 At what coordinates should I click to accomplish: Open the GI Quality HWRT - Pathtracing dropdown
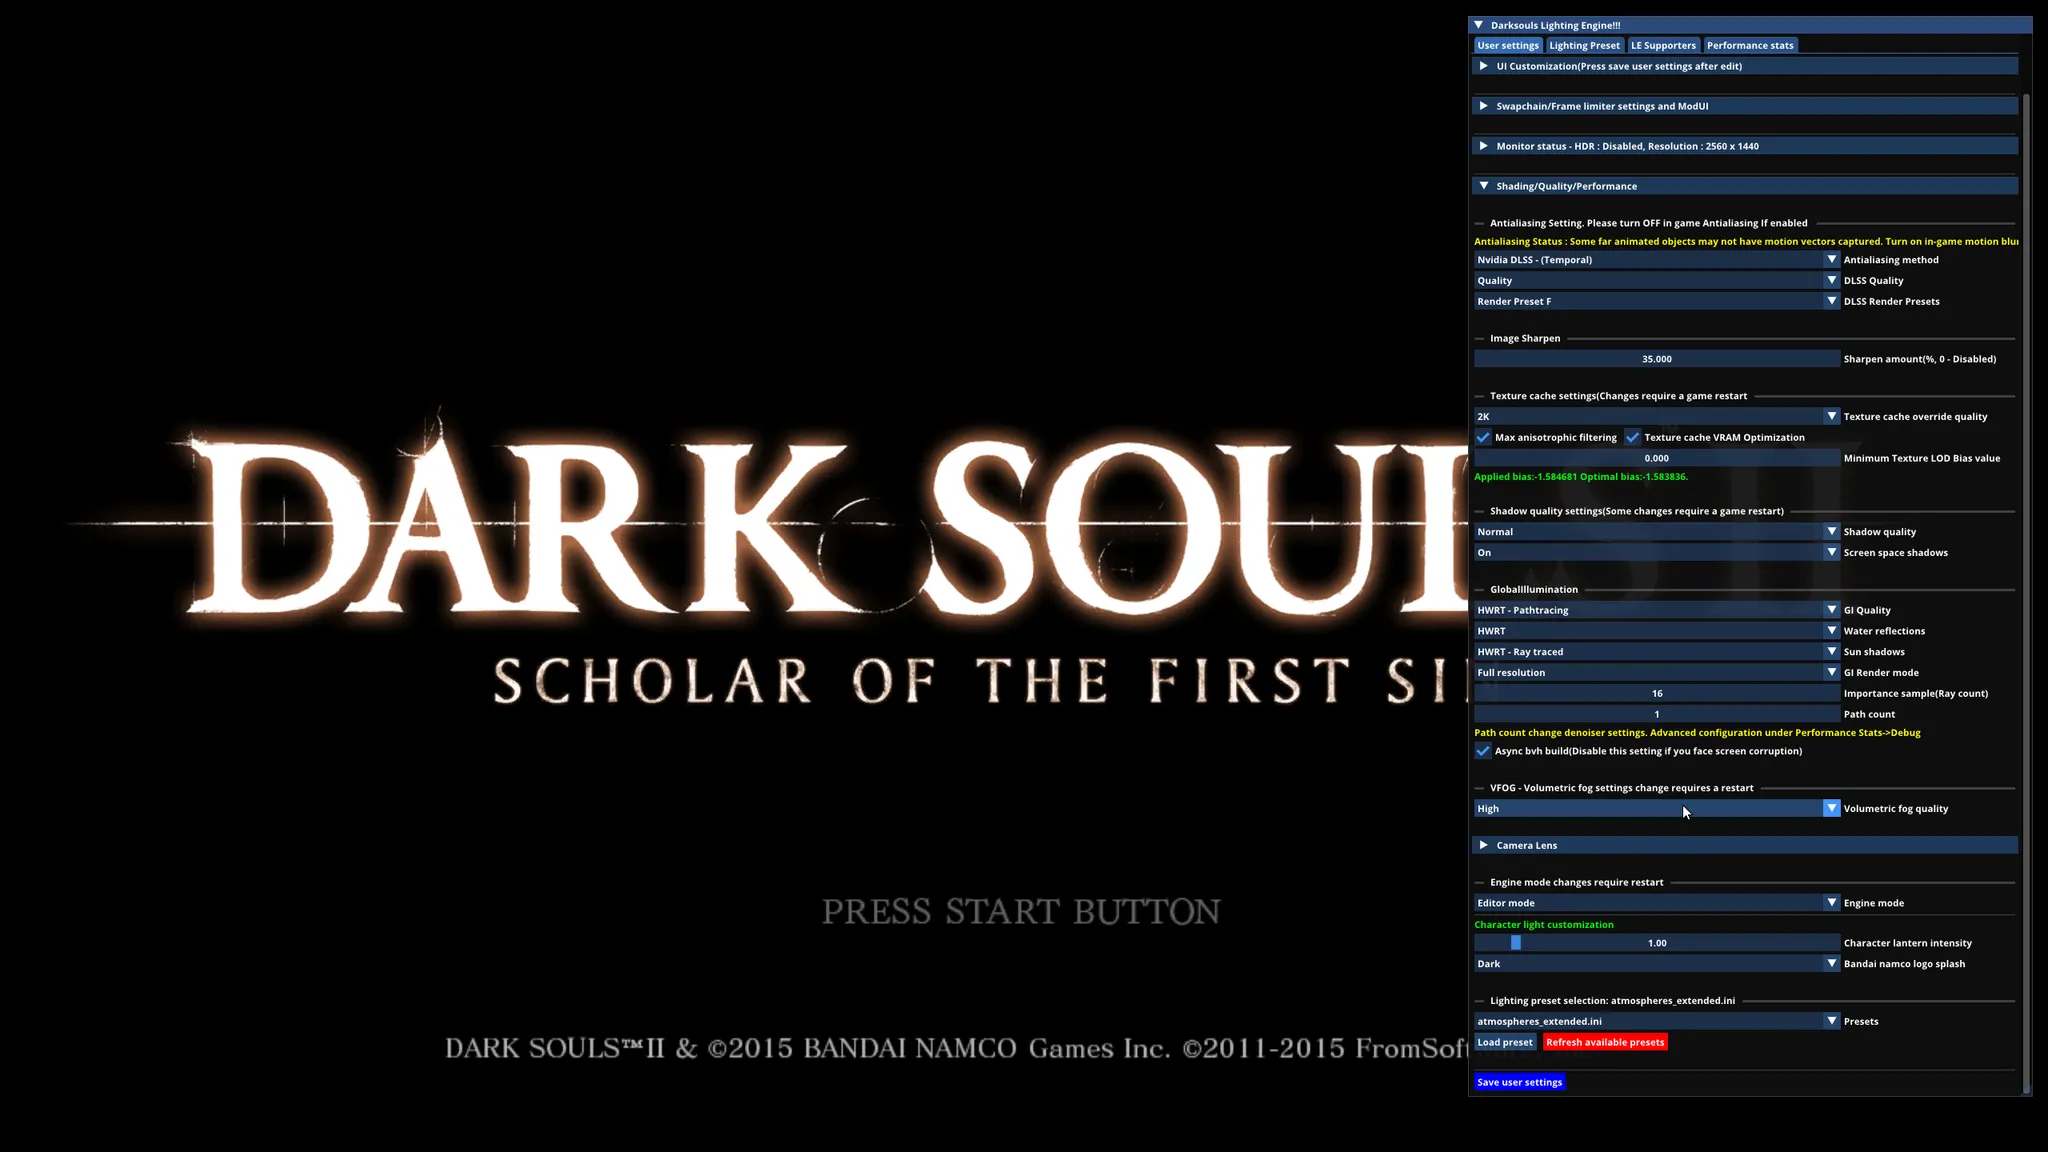1657,610
